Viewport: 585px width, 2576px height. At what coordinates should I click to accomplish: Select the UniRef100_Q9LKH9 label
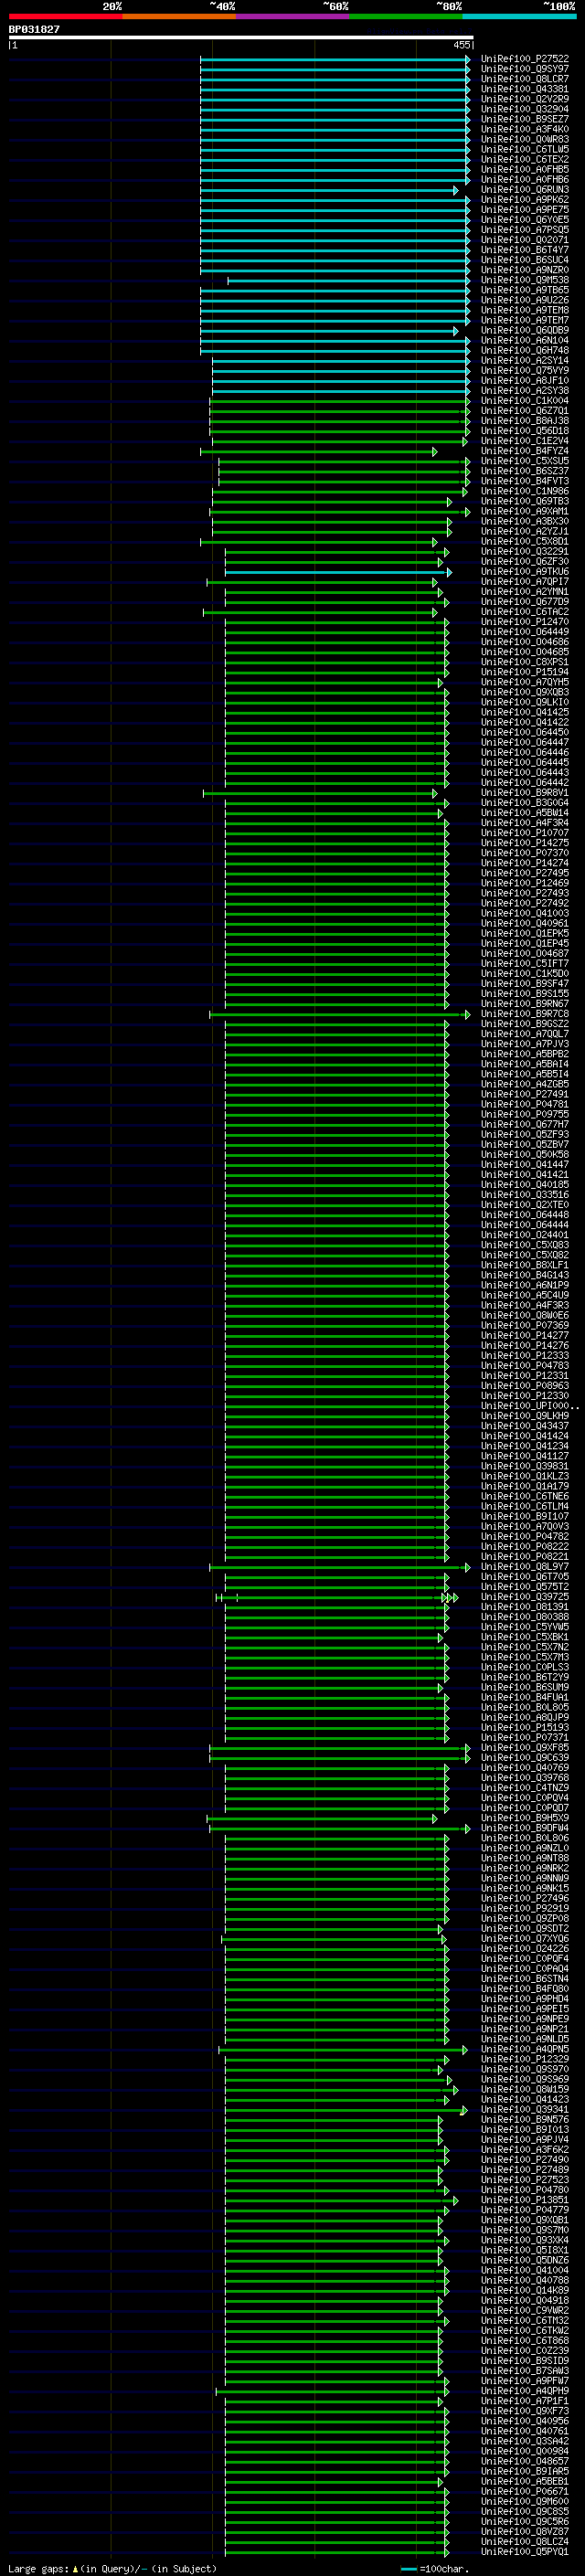(524, 1416)
